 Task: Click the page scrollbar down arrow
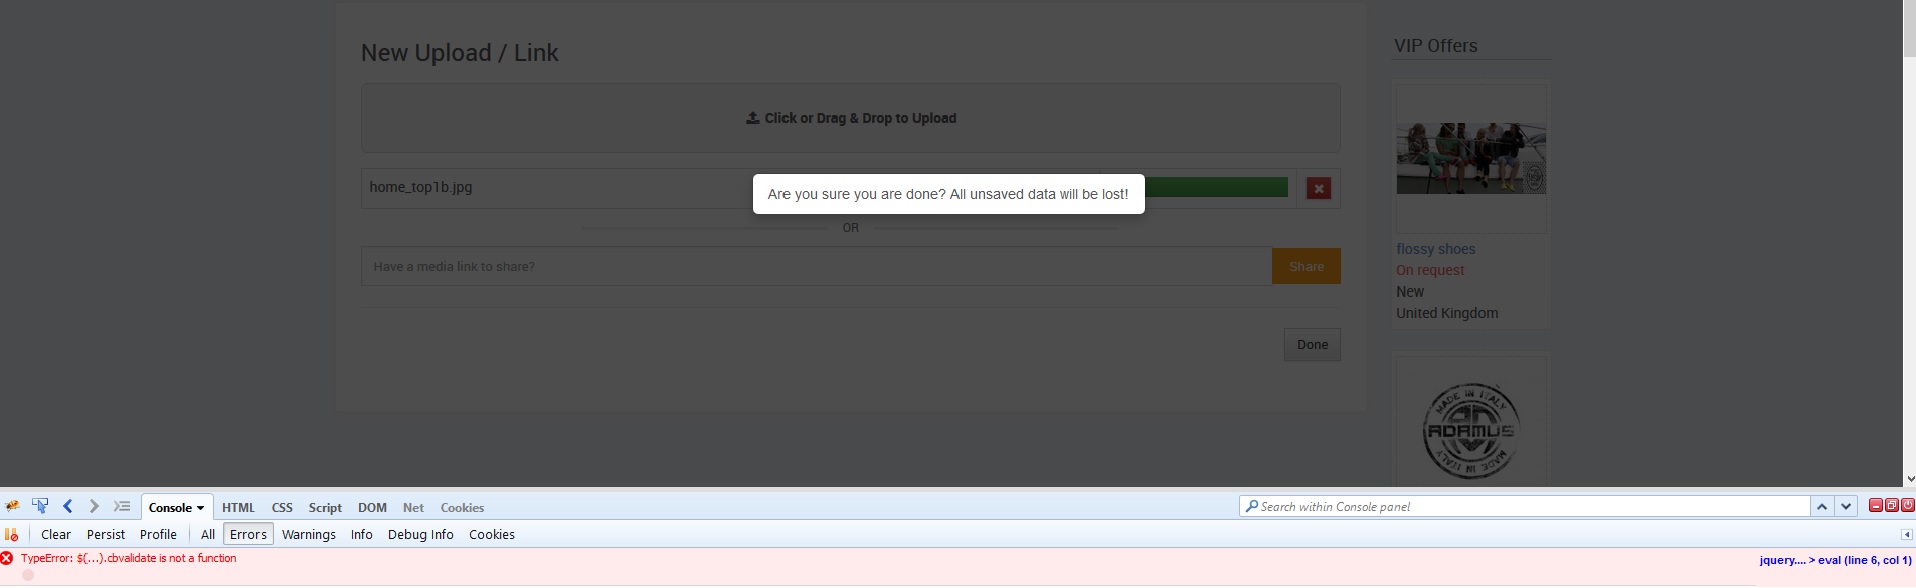(x=1909, y=479)
